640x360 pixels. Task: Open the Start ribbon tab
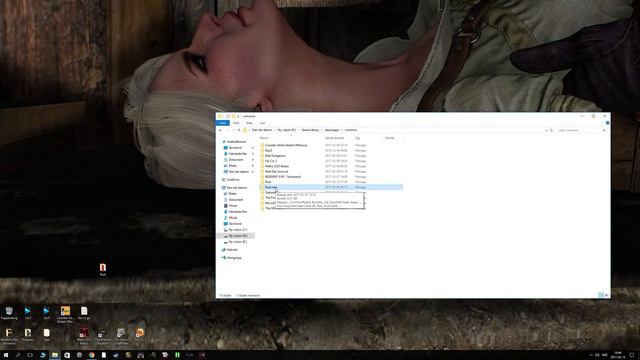[236, 123]
